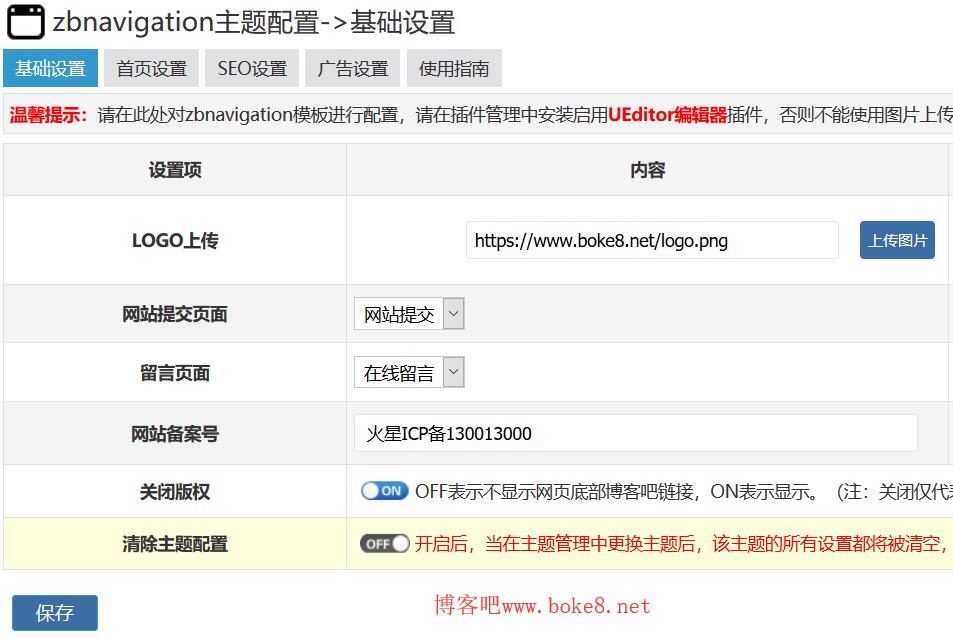
Task: Switch to the 基础设置 tab
Action: pos(50,68)
